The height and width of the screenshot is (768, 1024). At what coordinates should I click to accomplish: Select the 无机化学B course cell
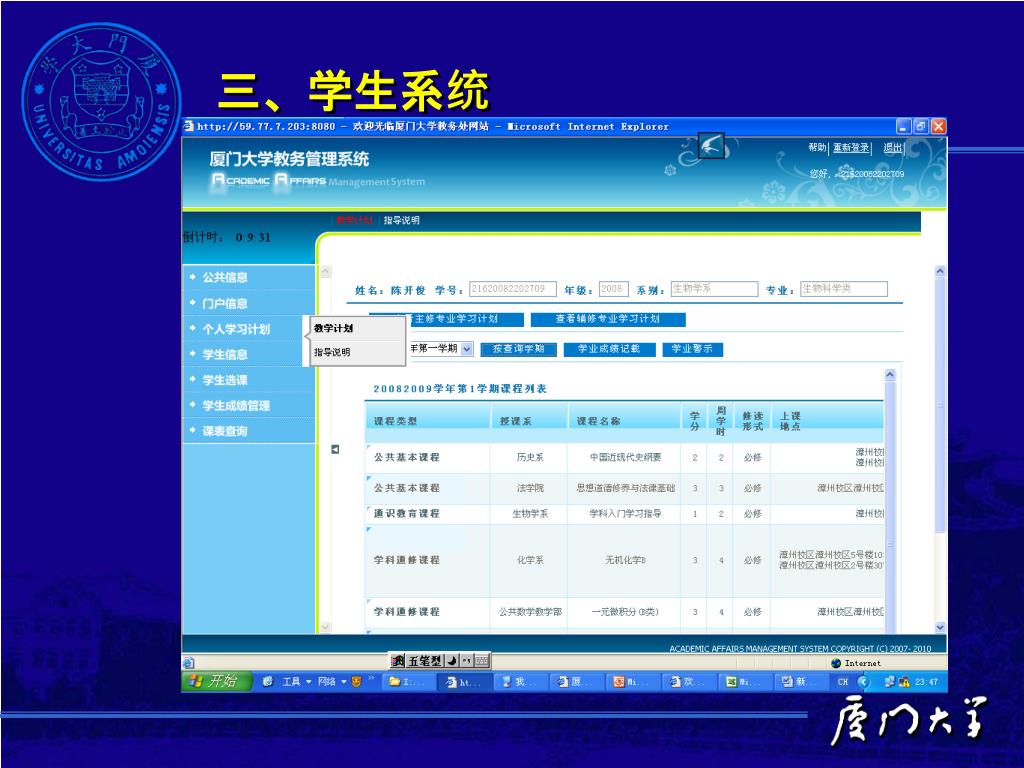point(625,560)
